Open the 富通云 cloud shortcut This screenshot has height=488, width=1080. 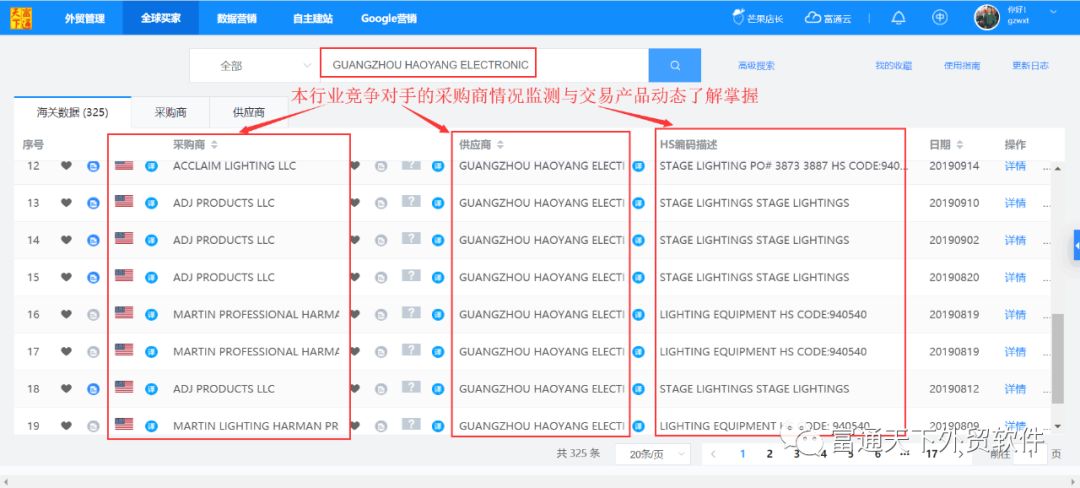click(828, 19)
